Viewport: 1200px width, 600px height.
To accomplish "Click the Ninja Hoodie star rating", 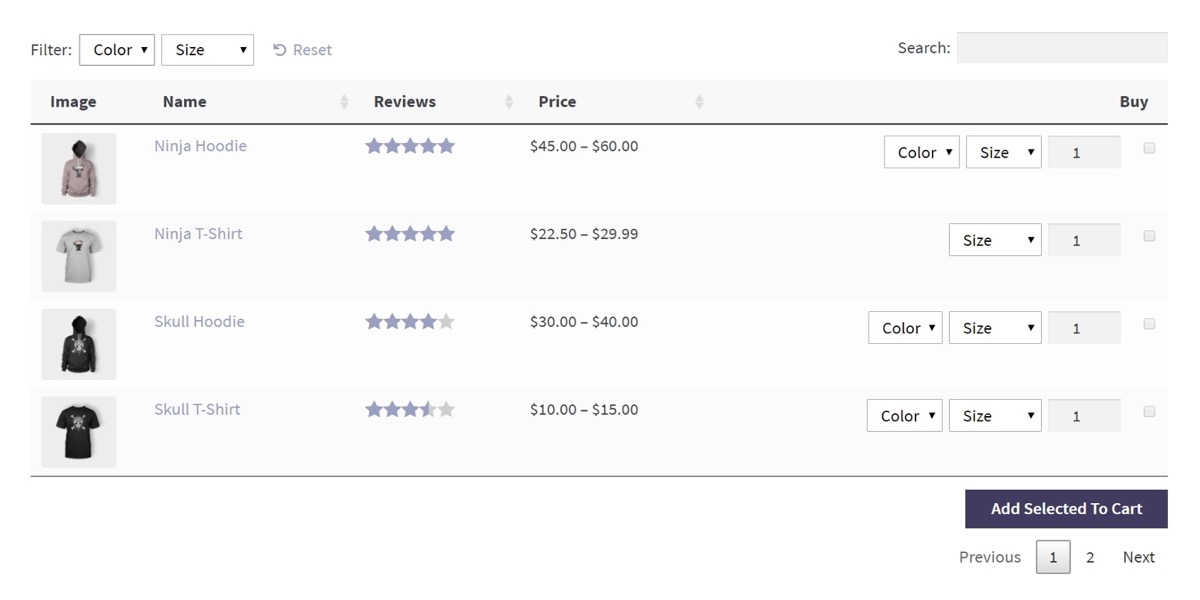I will point(410,146).
